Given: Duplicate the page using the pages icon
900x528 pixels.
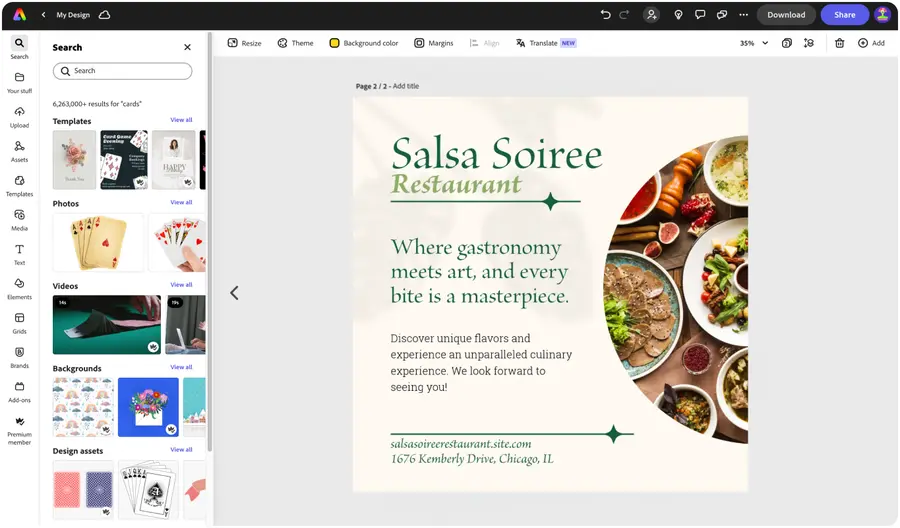Looking at the screenshot, I should pos(787,43).
